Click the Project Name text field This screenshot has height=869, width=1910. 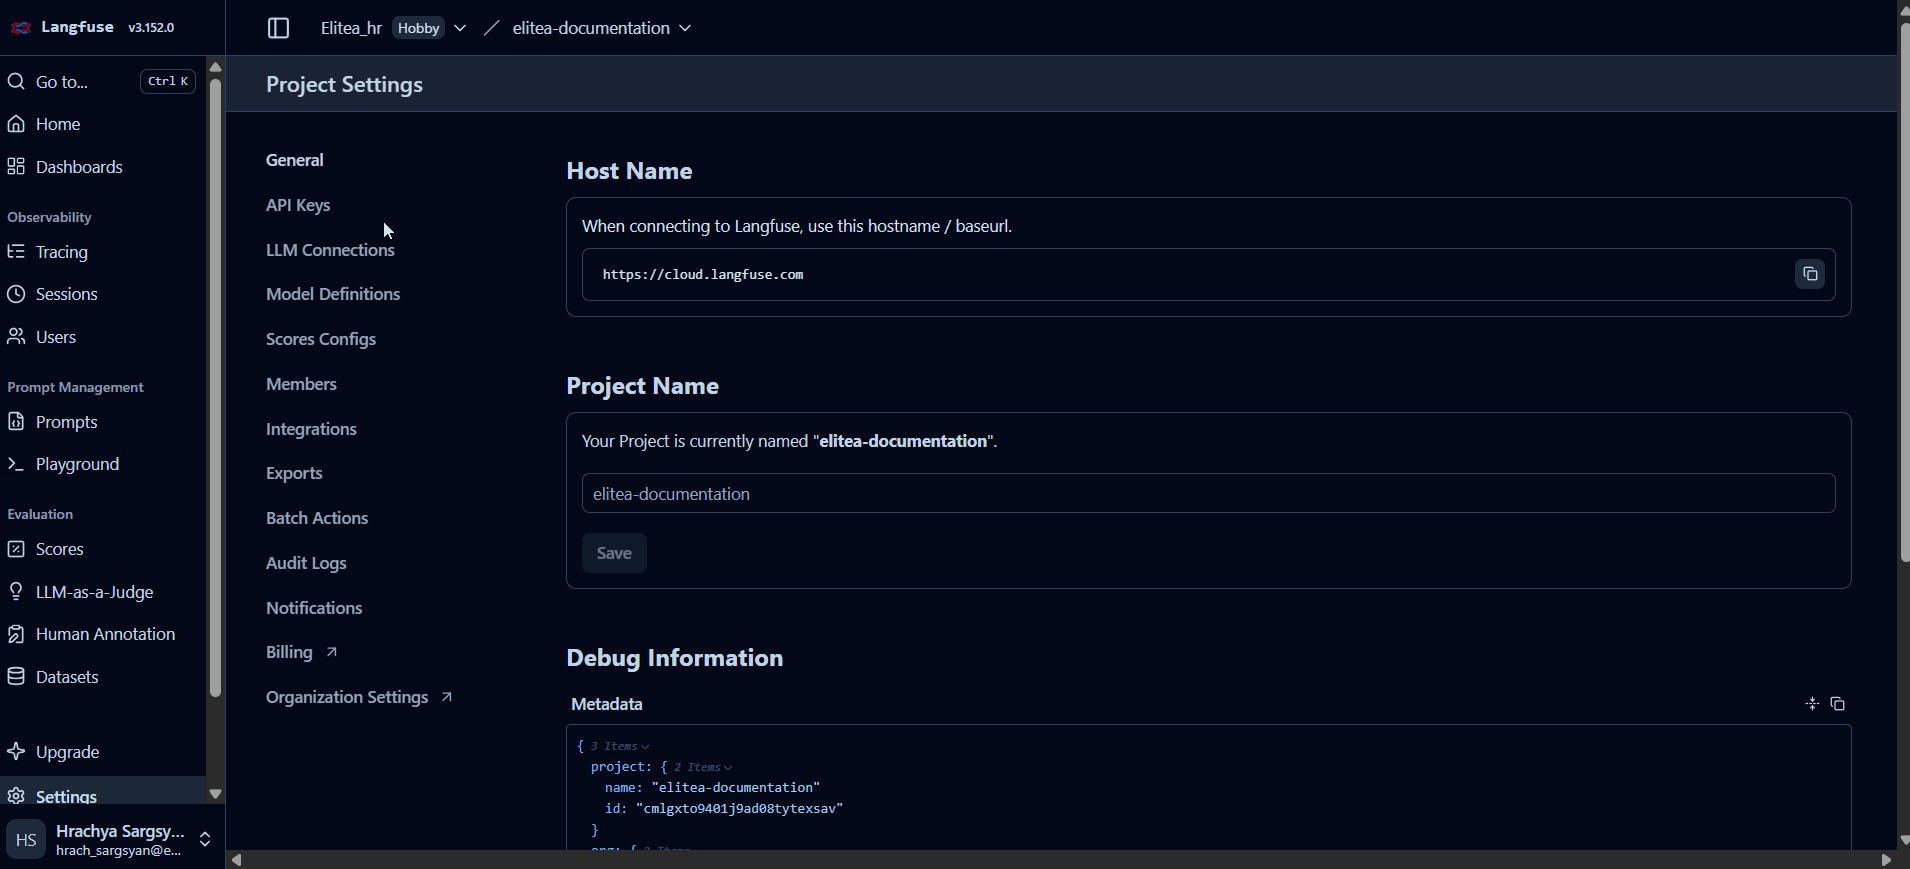pyautogui.click(x=1208, y=494)
